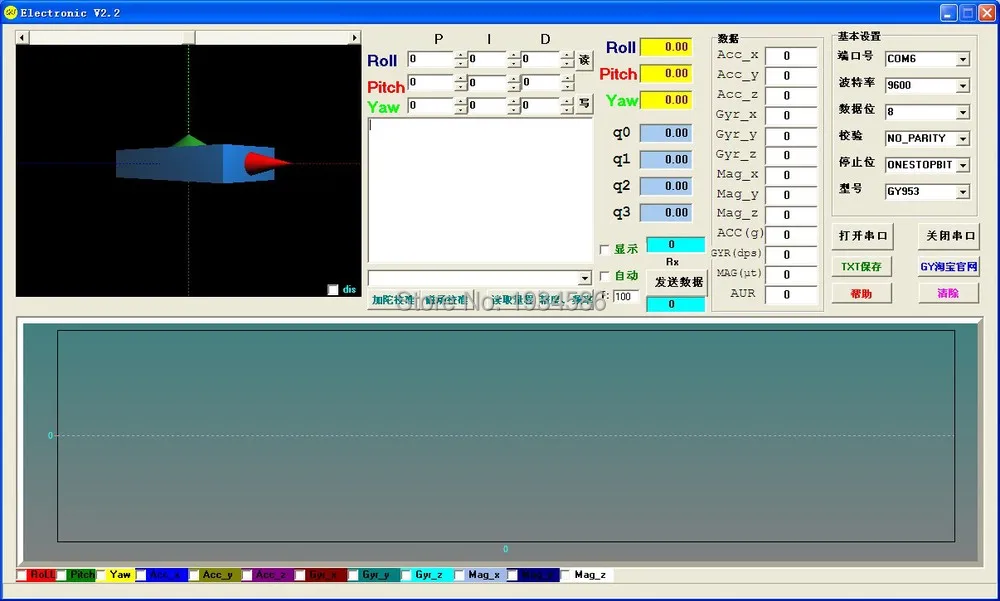Click the application icon in title bar
The height and width of the screenshot is (601, 1000).
pos(10,12)
